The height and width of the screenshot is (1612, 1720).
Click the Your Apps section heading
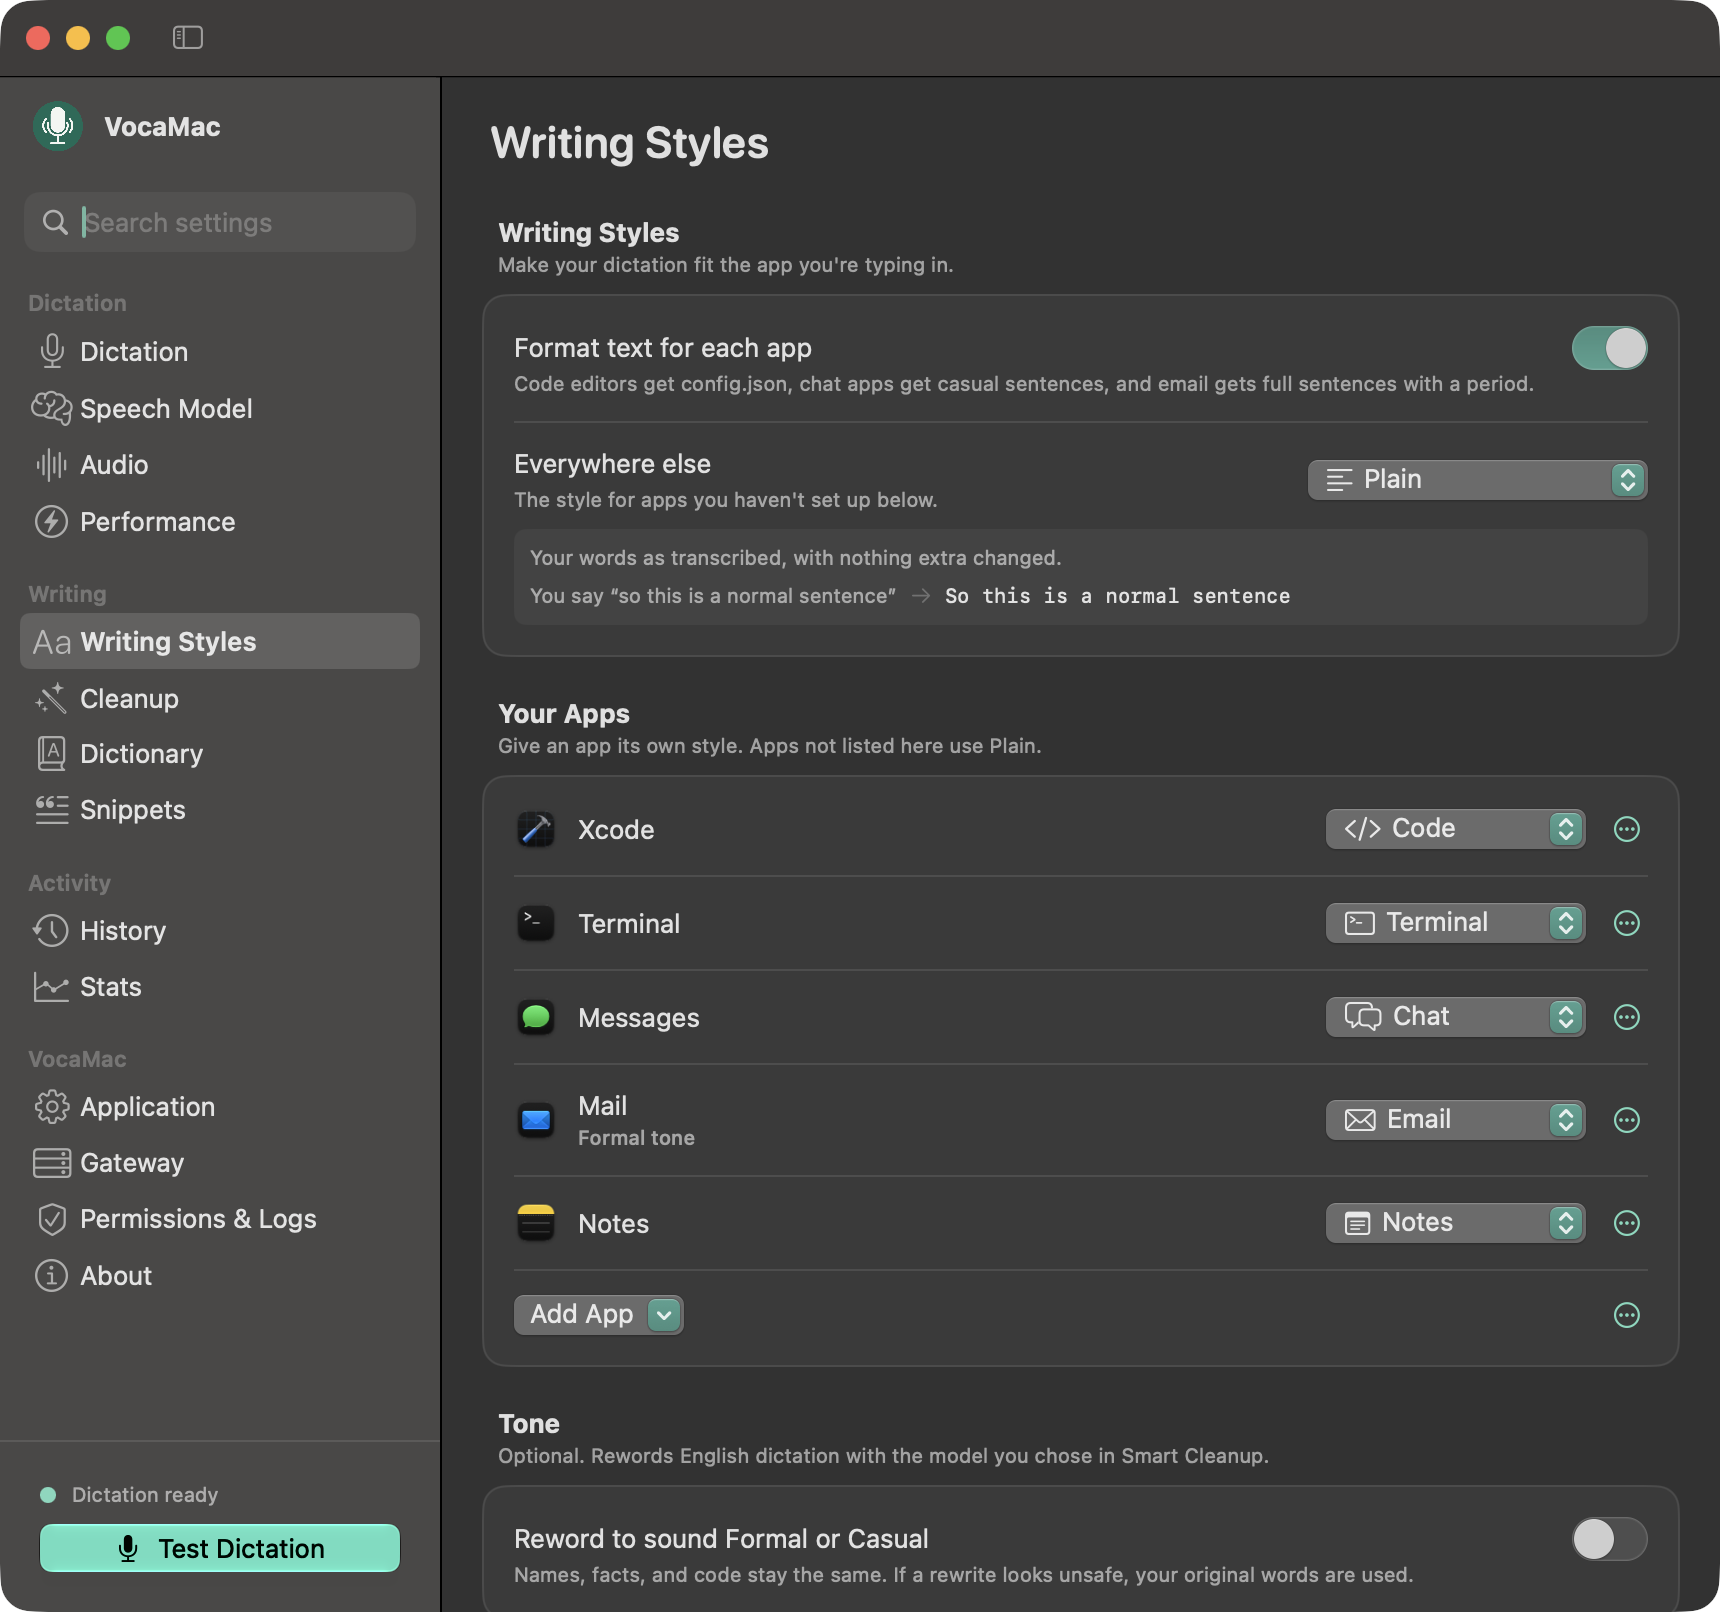pos(564,714)
